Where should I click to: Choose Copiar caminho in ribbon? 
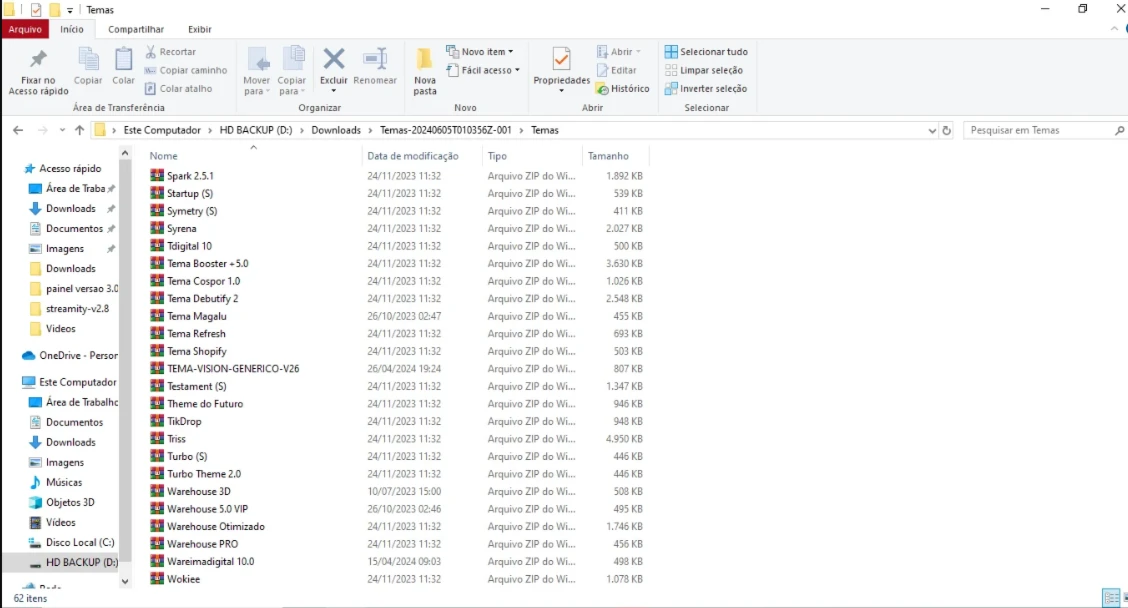pos(186,70)
